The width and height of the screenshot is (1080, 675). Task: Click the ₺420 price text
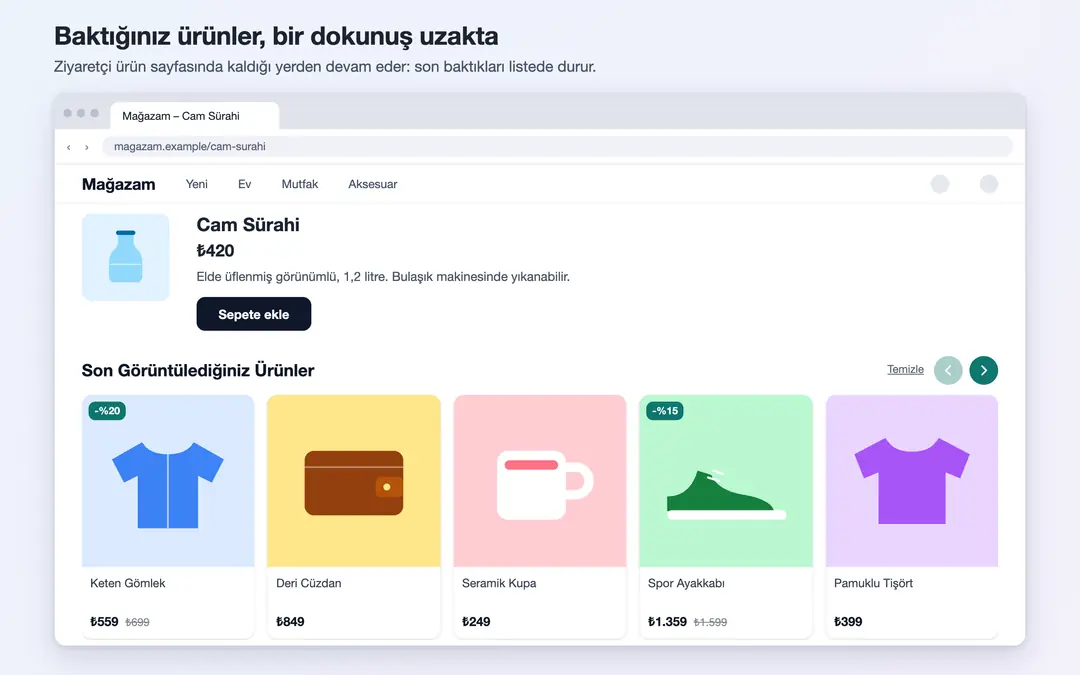point(215,251)
